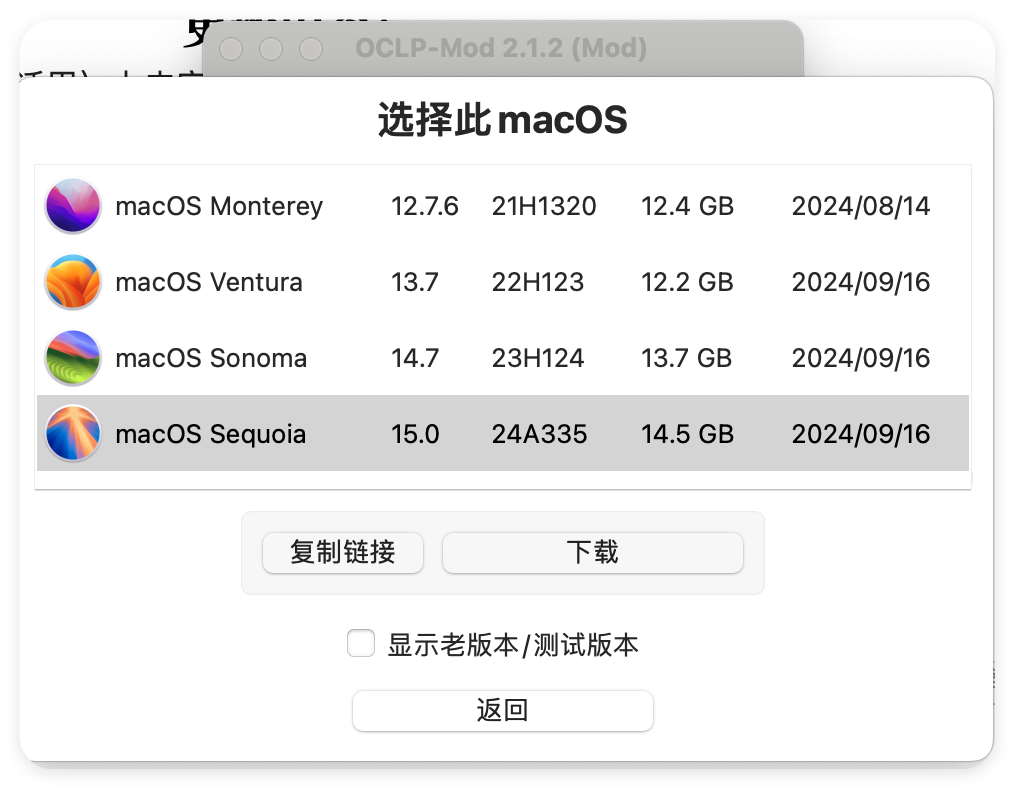Select the macOS Ventura row label
The height and width of the screenshot is (788, 1014).
click(209, 282)
